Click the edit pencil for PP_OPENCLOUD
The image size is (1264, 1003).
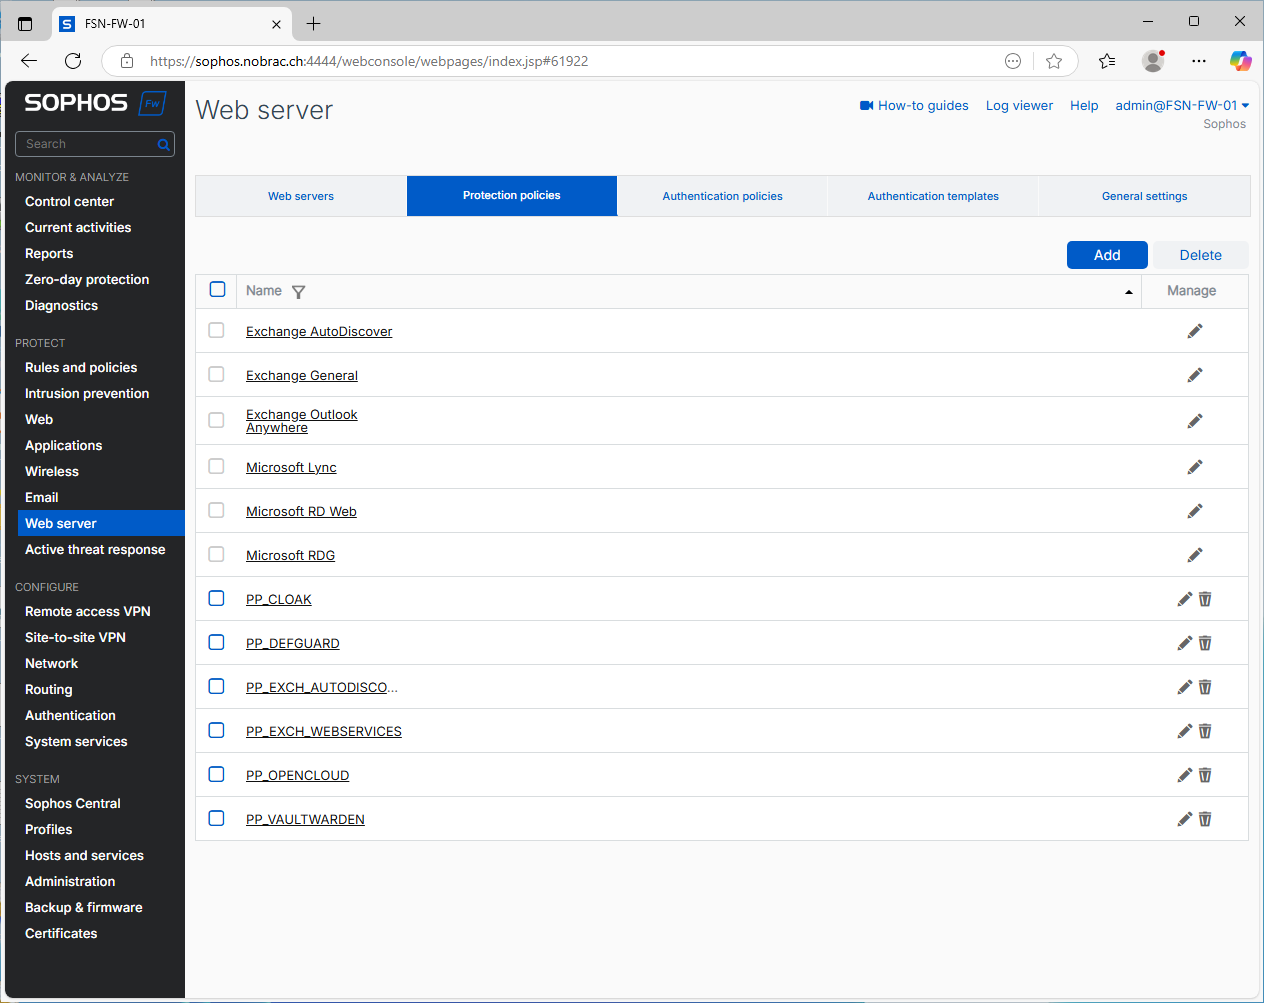pos(1185,775)
